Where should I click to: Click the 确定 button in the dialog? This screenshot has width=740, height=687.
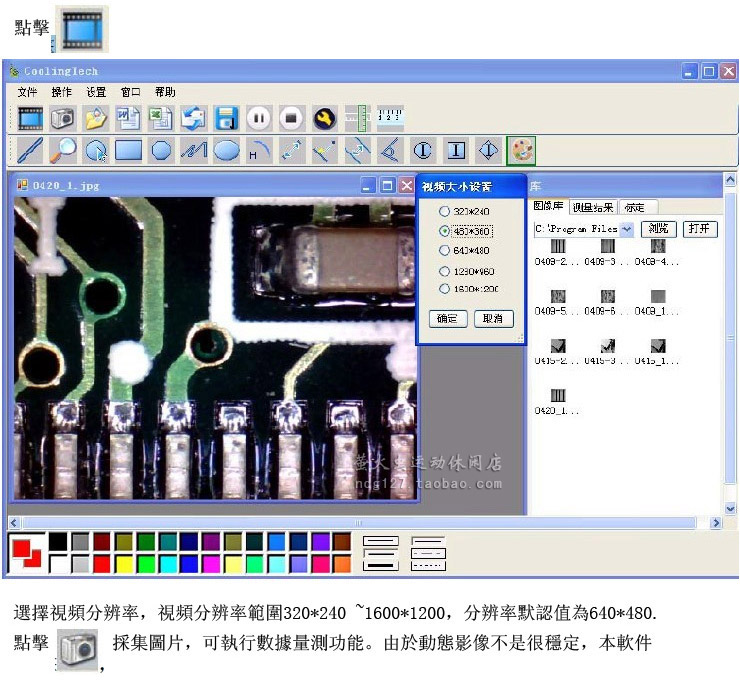tap(447, 319)
